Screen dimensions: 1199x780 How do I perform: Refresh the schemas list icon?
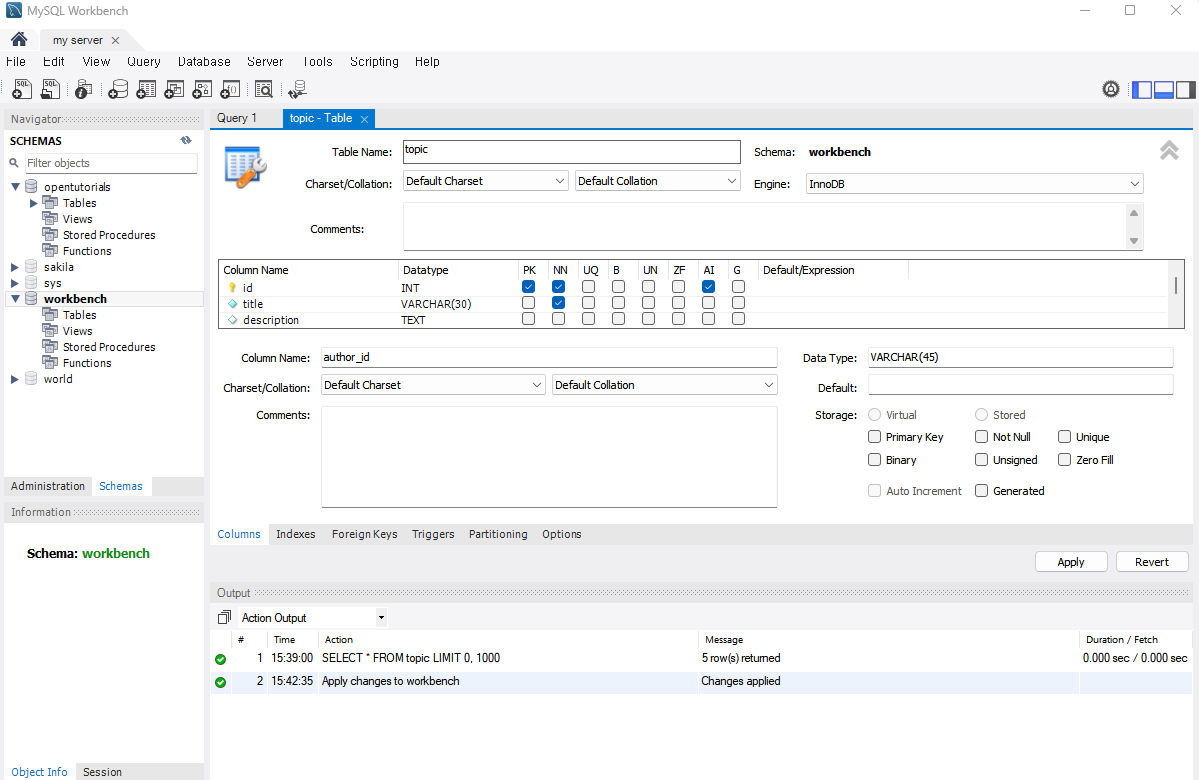(x=186, y=140)
